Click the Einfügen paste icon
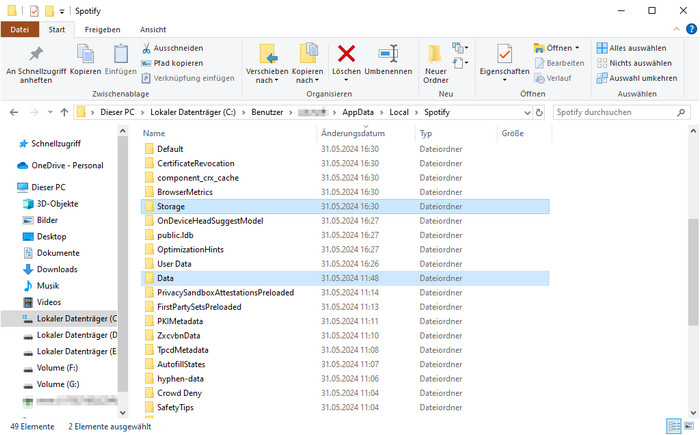The image size is (700, 435). click(121, 54)
